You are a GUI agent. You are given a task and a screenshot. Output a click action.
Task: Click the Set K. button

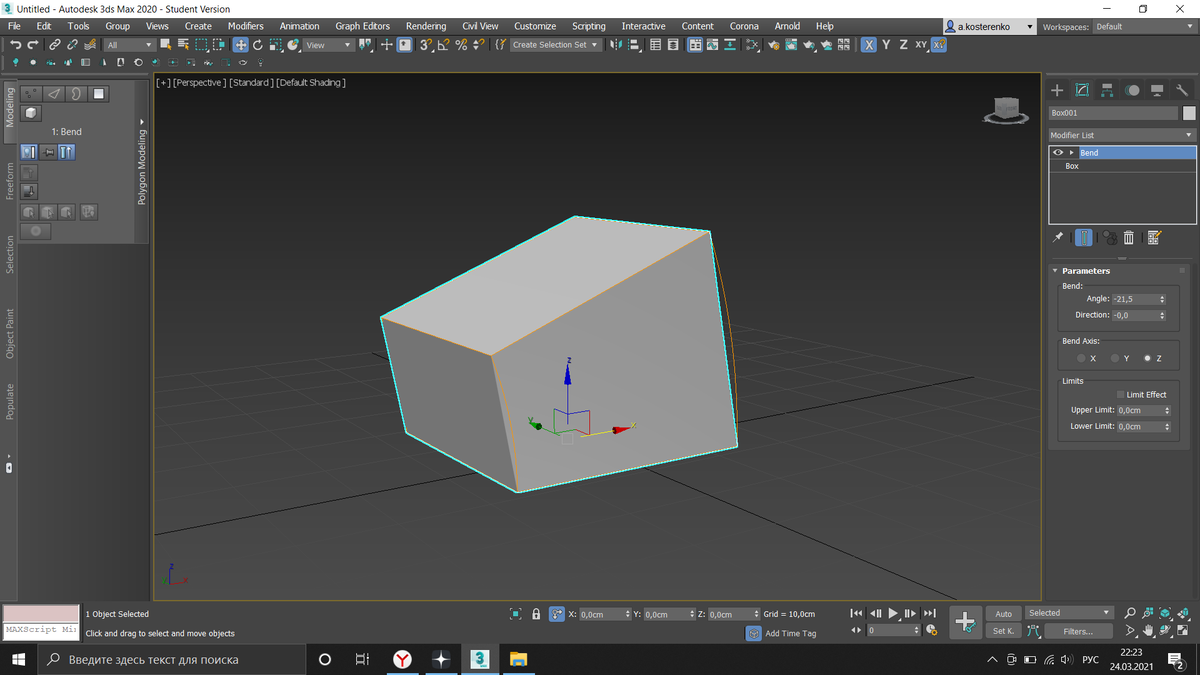click(x=1003, y=631)
